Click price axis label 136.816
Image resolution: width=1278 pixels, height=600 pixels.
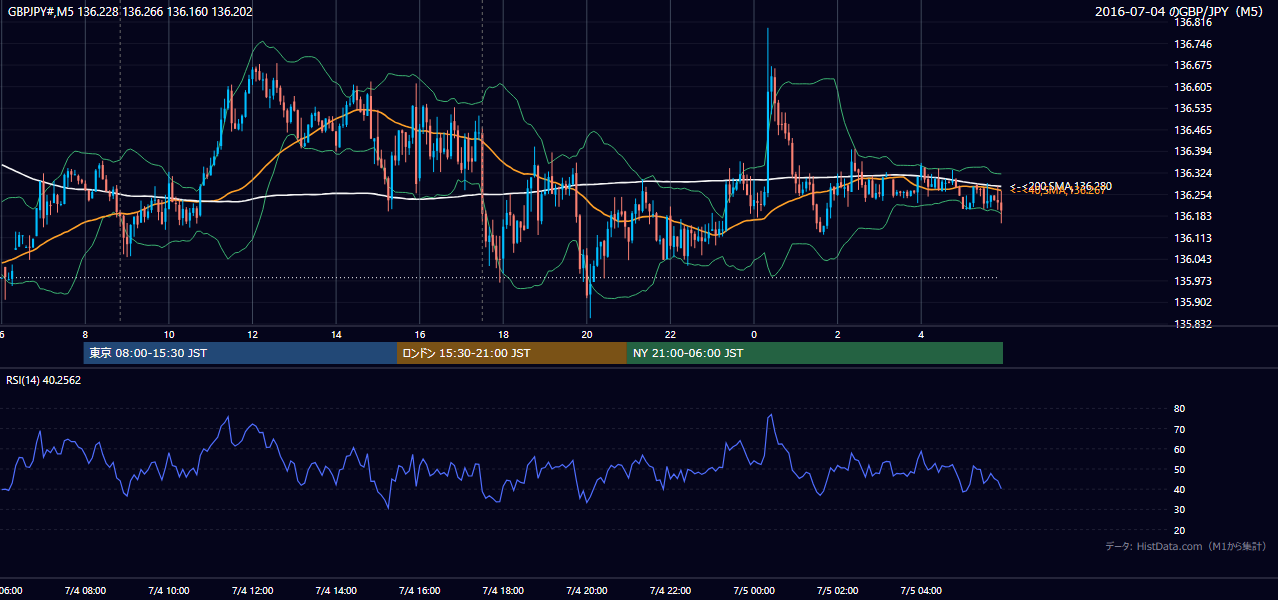tap(1193, 22)
